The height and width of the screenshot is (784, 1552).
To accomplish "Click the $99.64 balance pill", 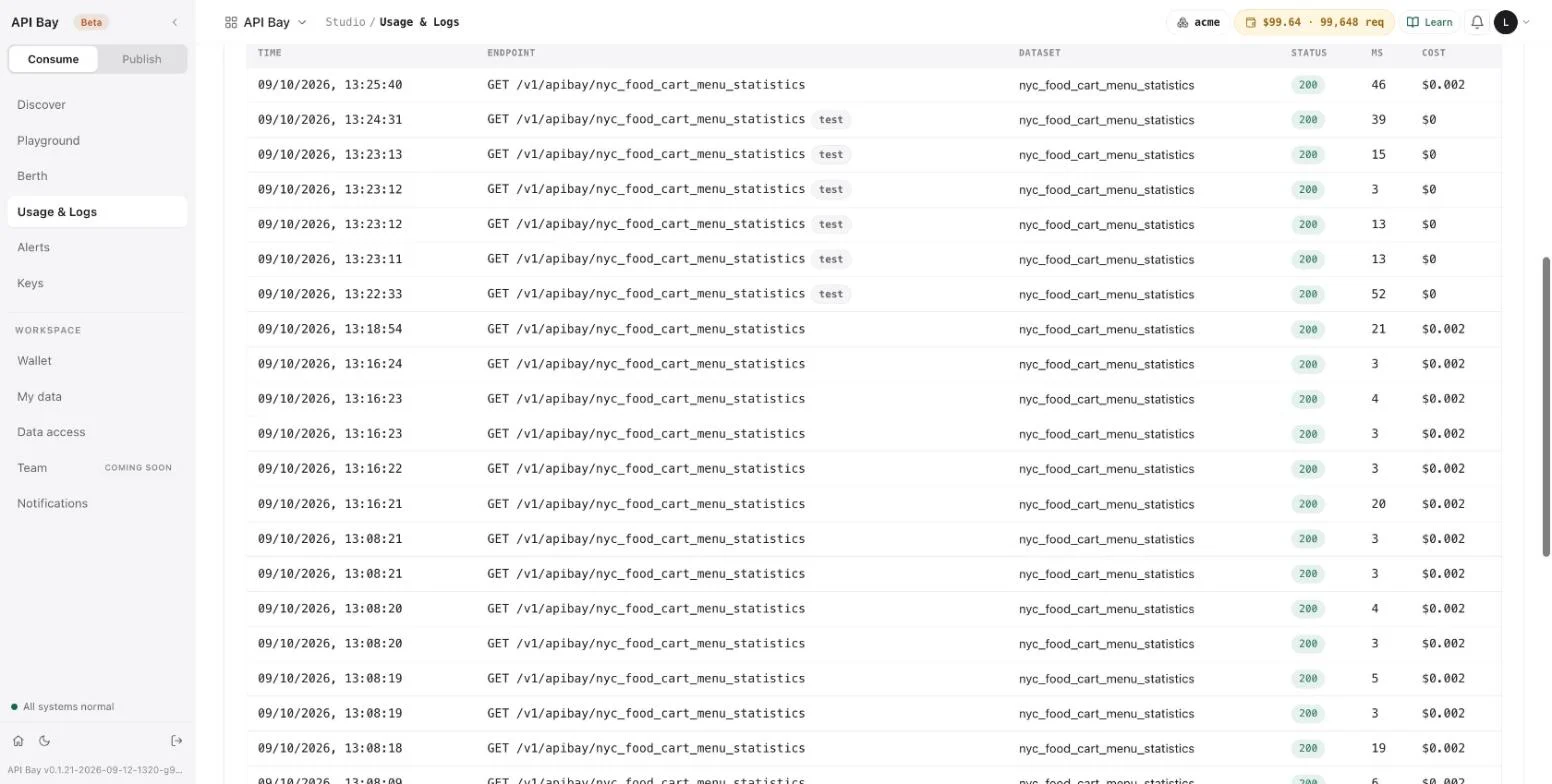I will pyautogui.click(x=1313, y=22).
